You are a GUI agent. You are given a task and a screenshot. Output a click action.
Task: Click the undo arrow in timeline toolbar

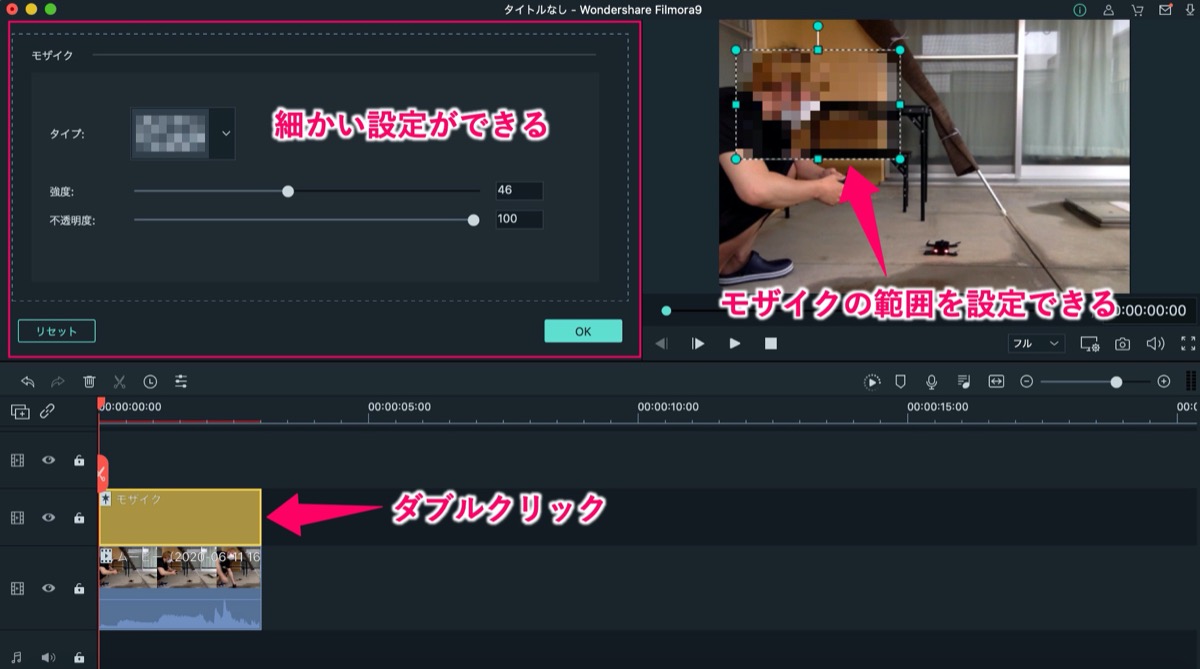tap(28, 381)
